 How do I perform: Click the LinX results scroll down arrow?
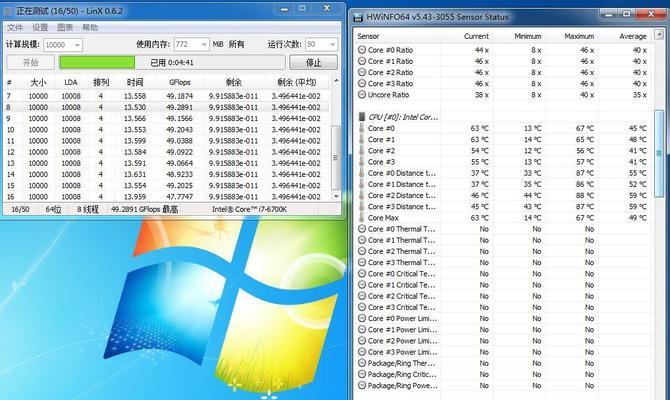[x=336, y=196]
